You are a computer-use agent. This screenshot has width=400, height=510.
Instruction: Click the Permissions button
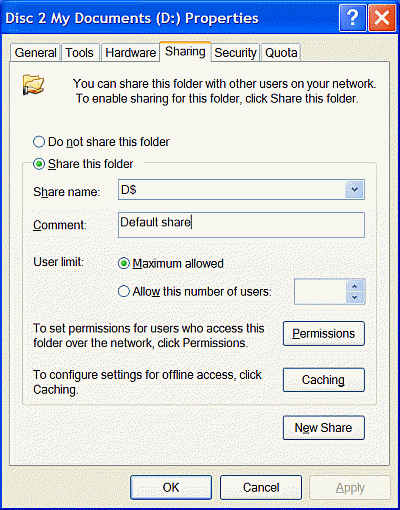click(324, 333)
